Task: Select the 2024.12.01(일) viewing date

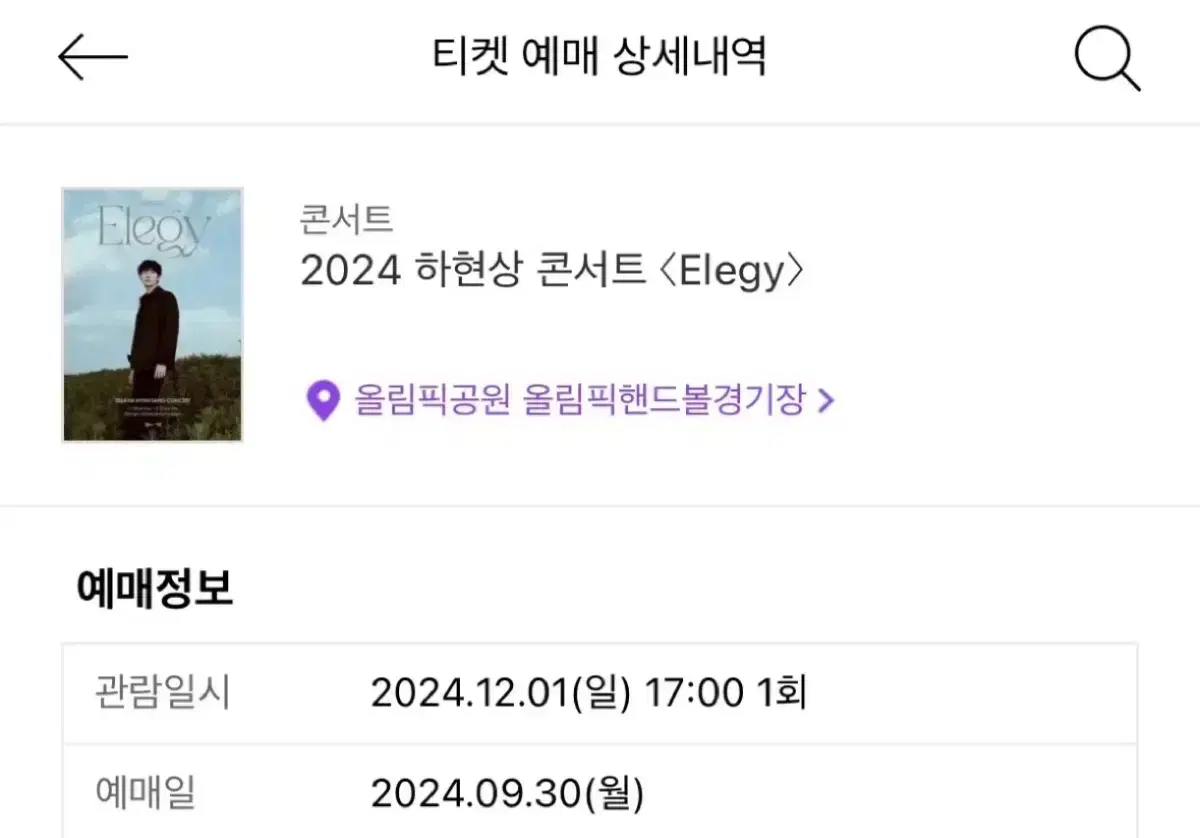Action: 501,692
